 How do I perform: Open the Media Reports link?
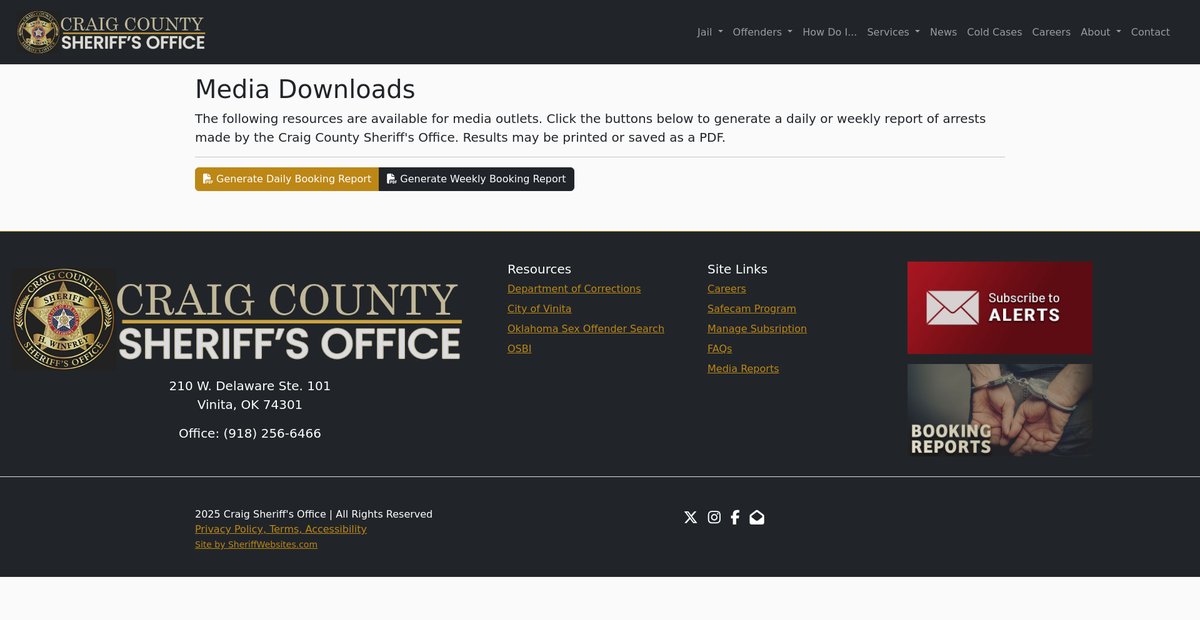tap(743, 369)
